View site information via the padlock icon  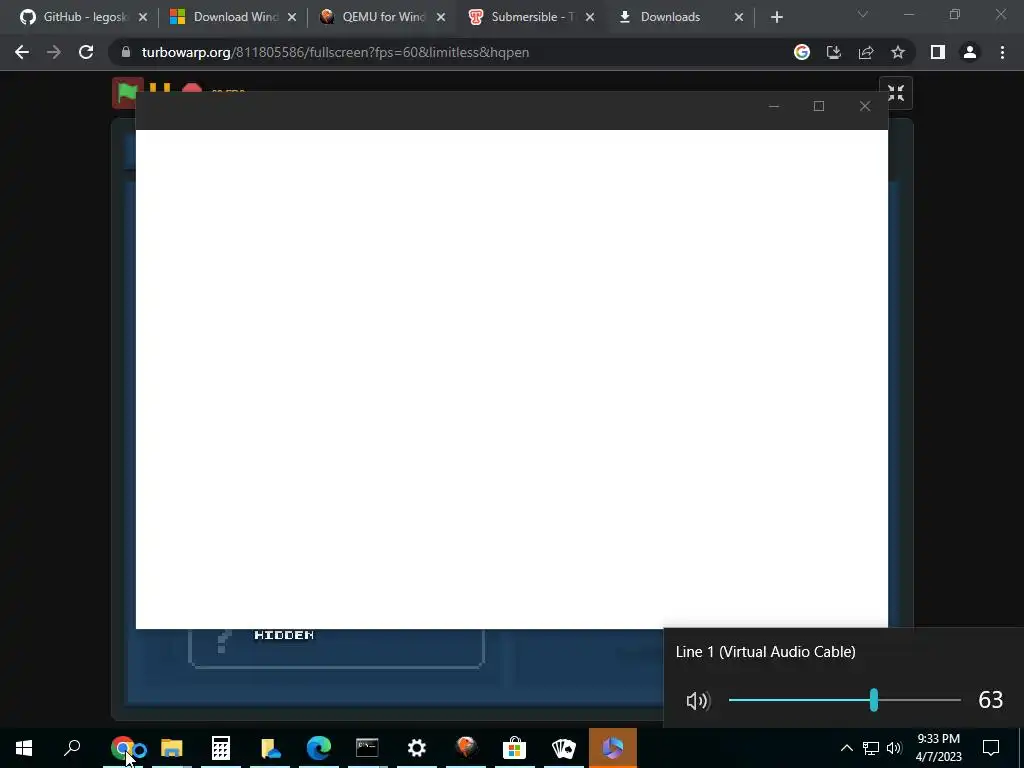click(126, 52)
